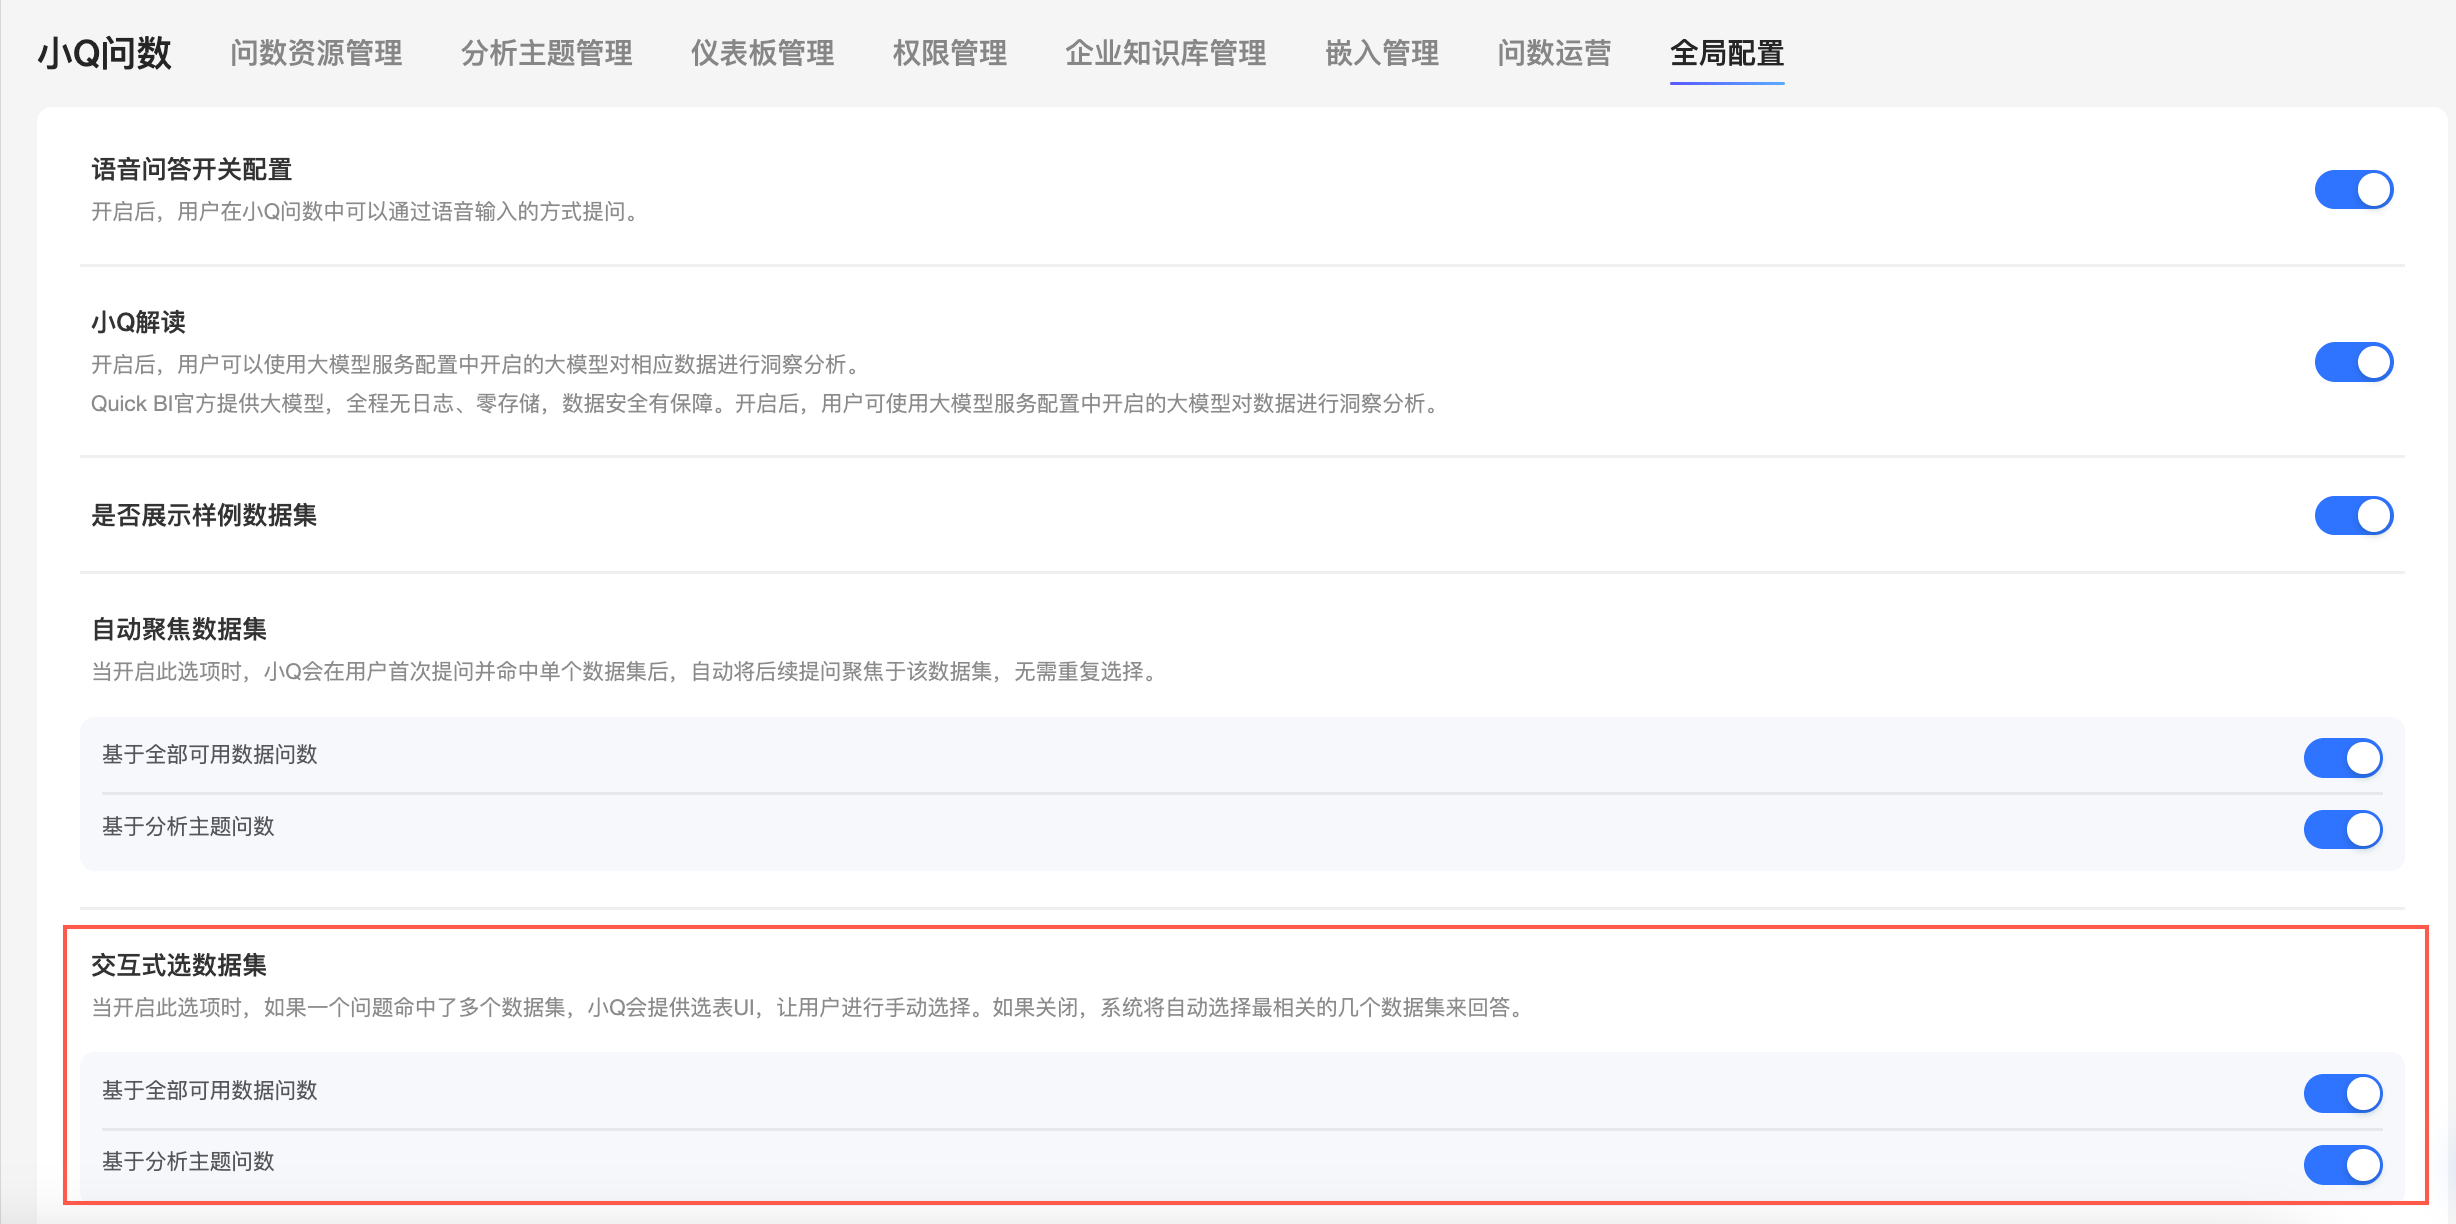This screenshot has width=2456, height=1224.
Task: Toggle 自动聚焦数据集 基于全部可用数据问数 switch
Action: [x=2342, y=757]
